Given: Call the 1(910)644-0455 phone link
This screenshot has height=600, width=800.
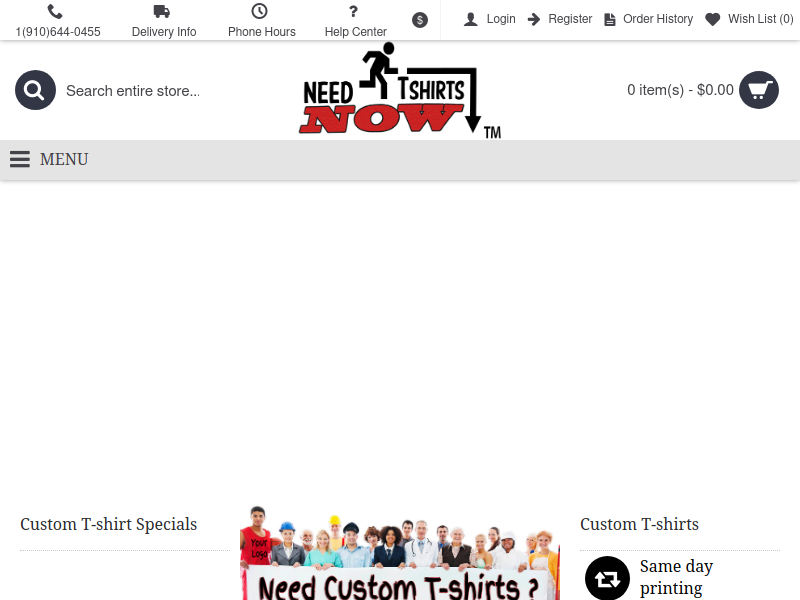Looking at the screenshot, I should coord(58,32).
